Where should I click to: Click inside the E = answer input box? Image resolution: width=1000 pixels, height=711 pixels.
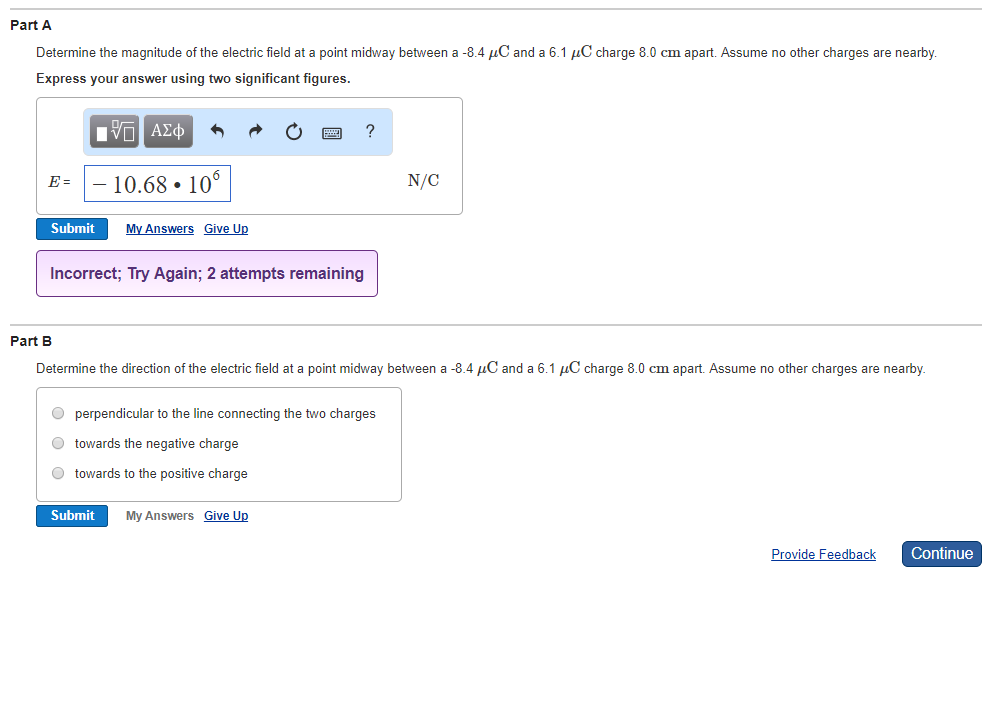coord(157,183)
